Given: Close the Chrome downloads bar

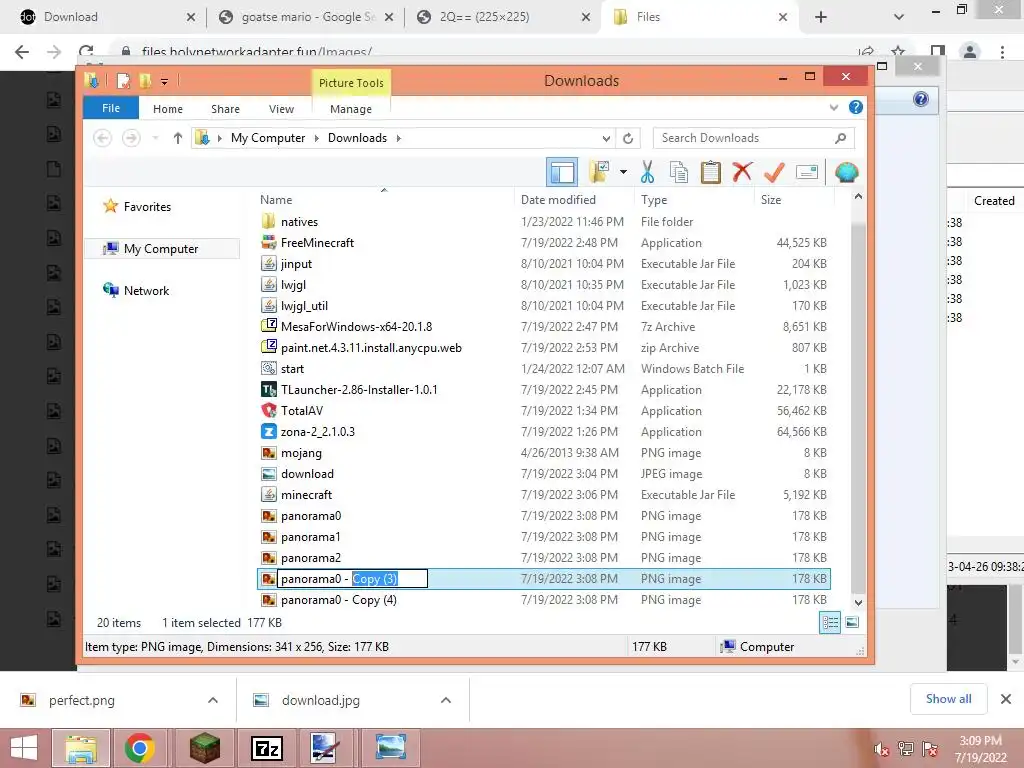Looking at the screenshot, I should coord(1006,699).
